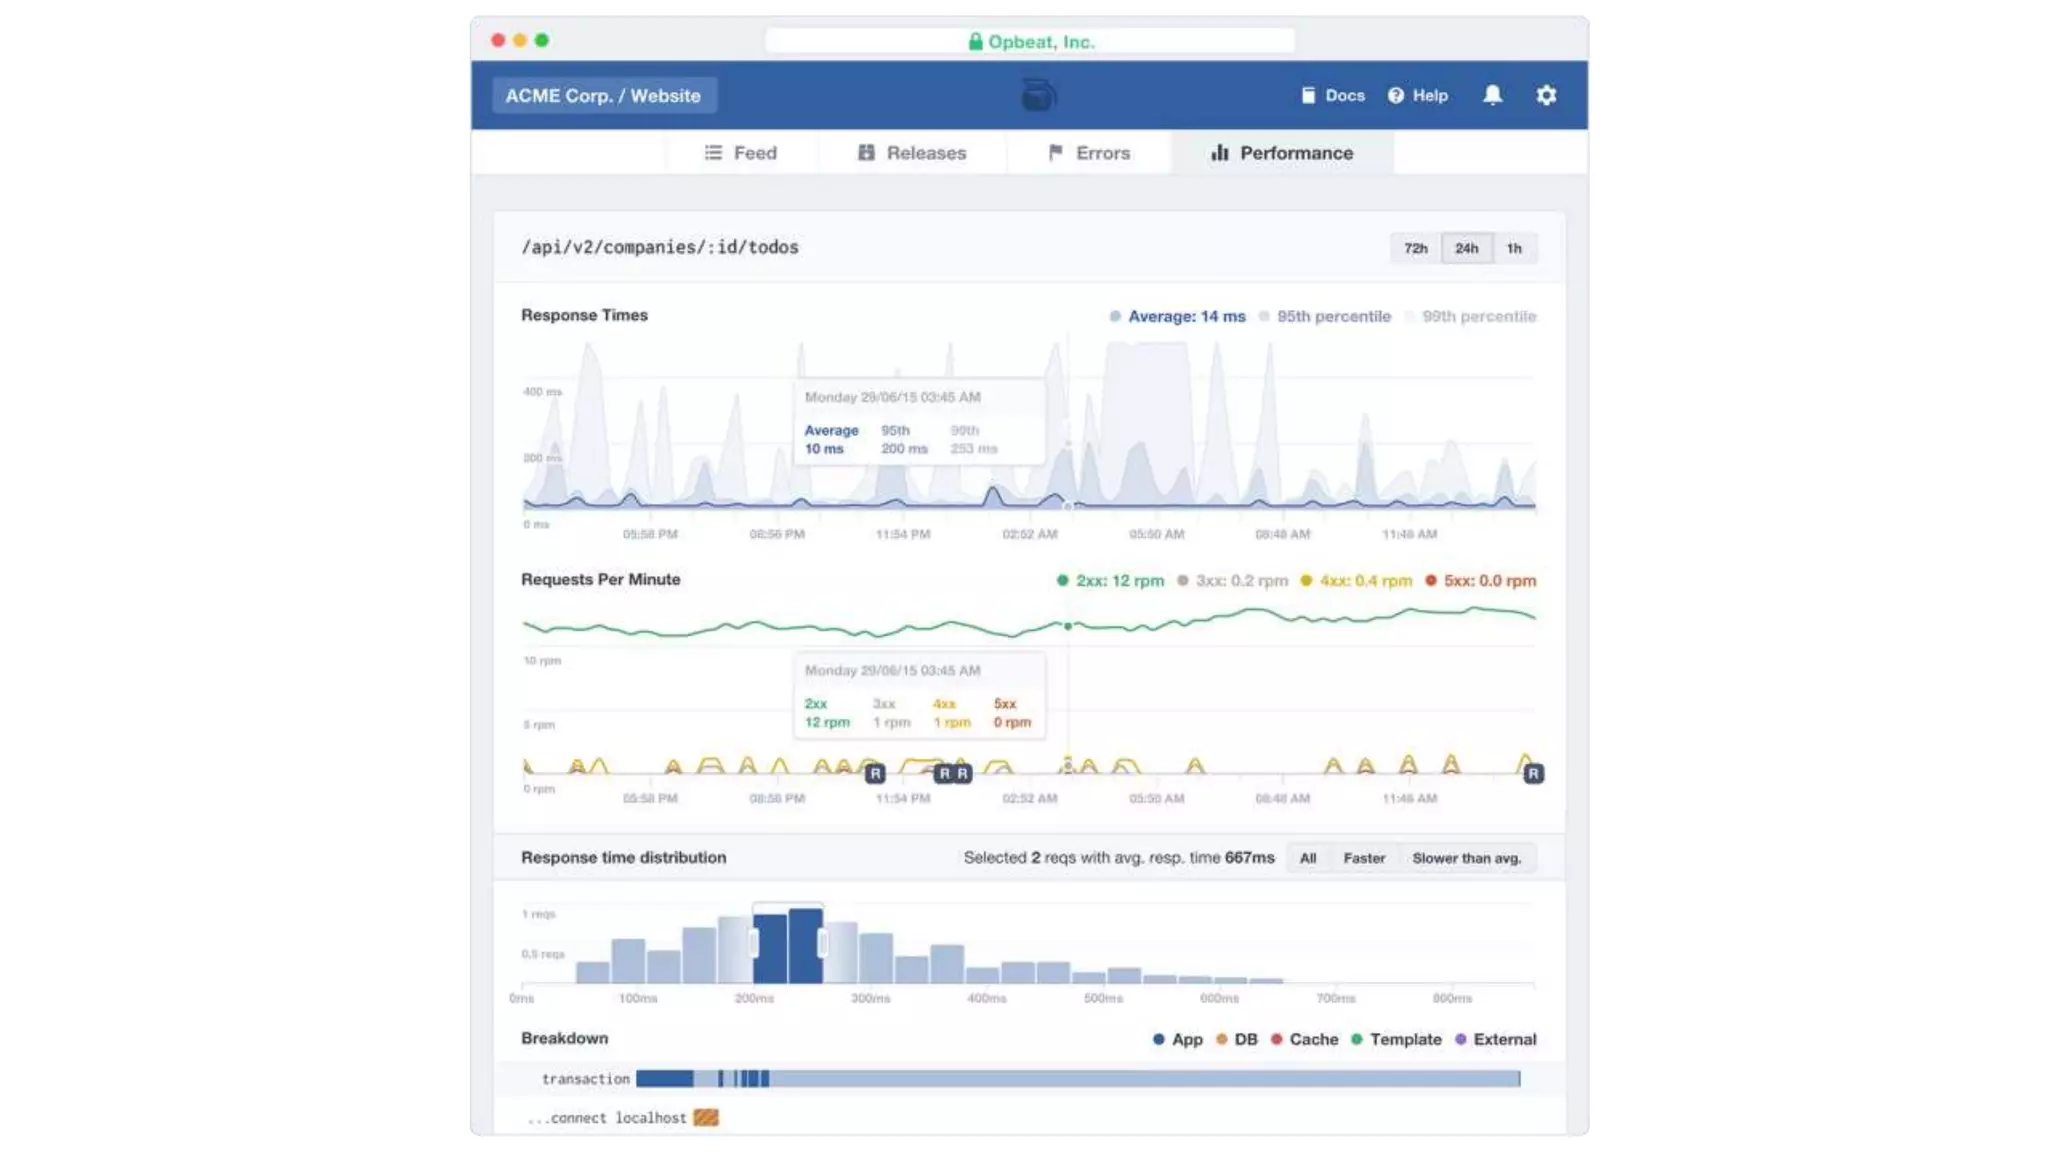The width and height of the screenshot is (2048, 1152).
Task: Toggle the 99th percentile series
Action: [x=1478, y=316]
